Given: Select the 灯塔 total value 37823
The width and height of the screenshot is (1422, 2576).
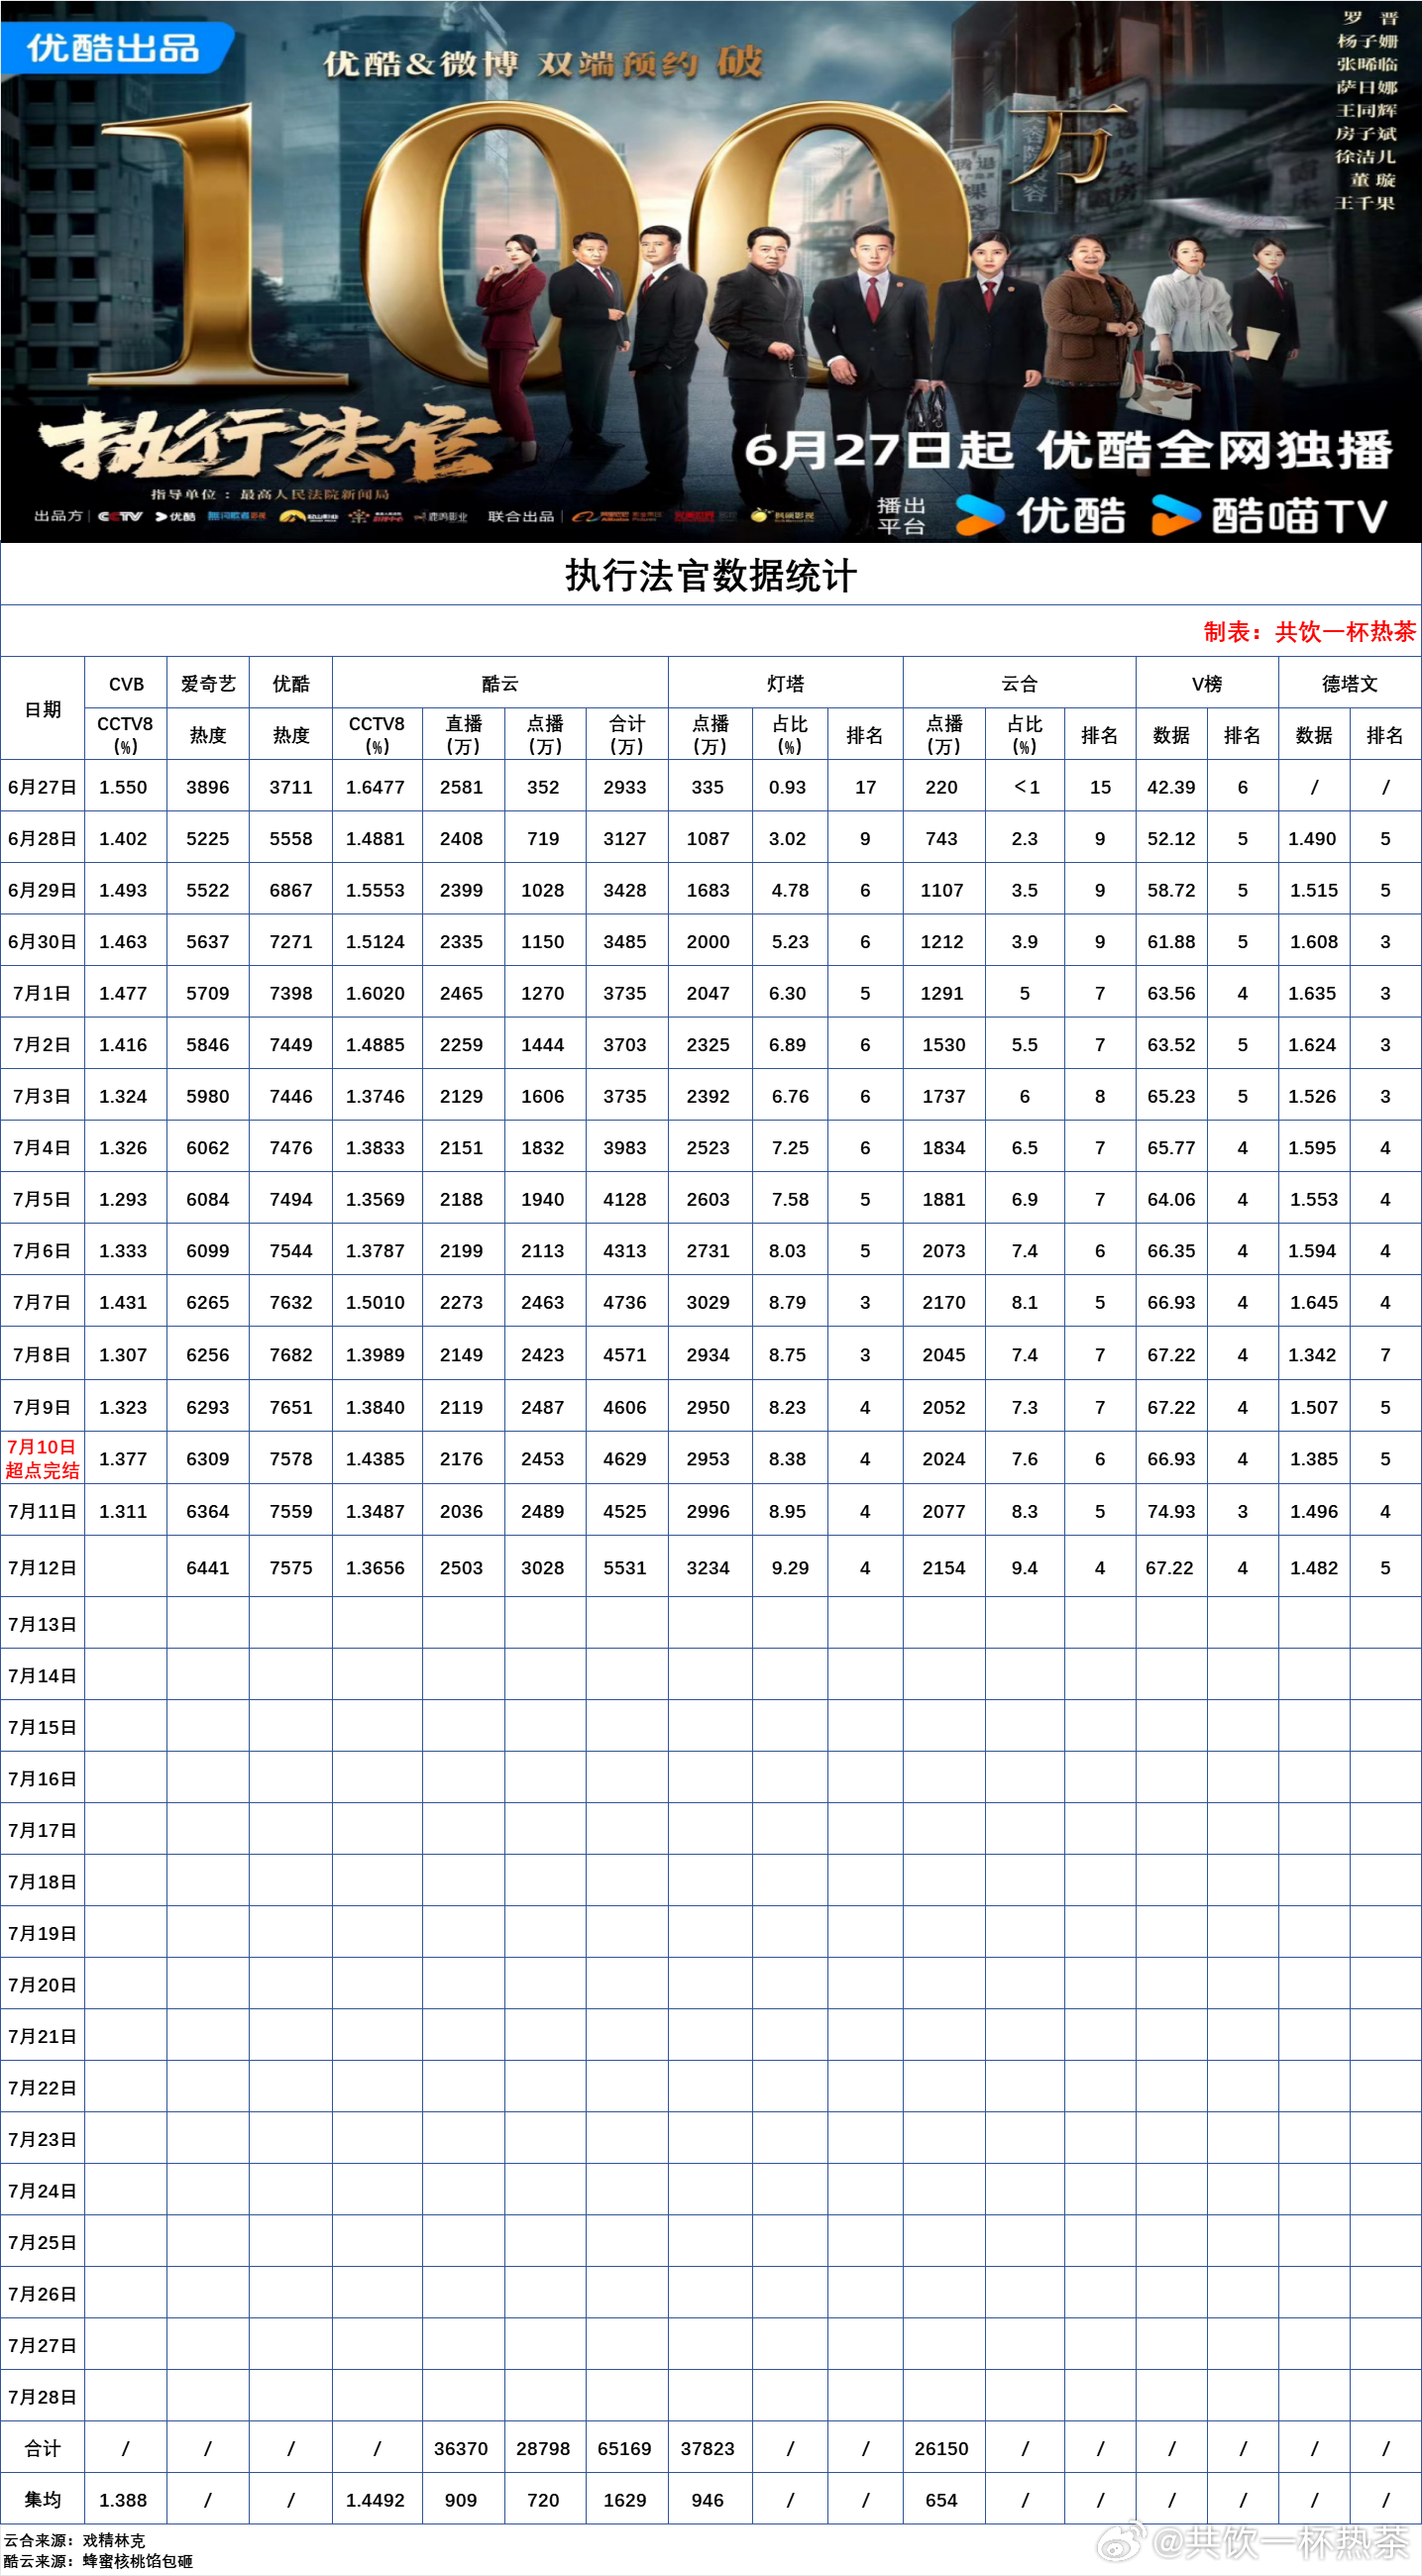Looking at the screenshot, I should point(708,2449).
